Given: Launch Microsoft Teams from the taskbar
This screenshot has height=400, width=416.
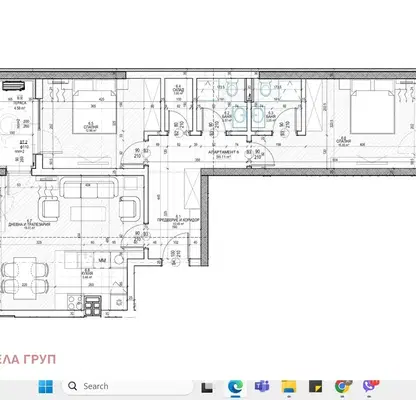Looking at the screenshot, I should (262, 386).
